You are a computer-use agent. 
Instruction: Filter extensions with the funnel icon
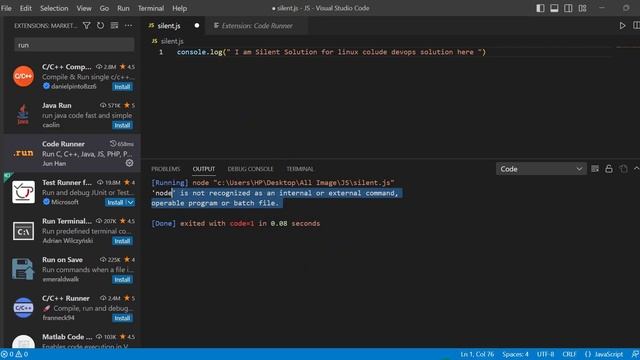87,25
